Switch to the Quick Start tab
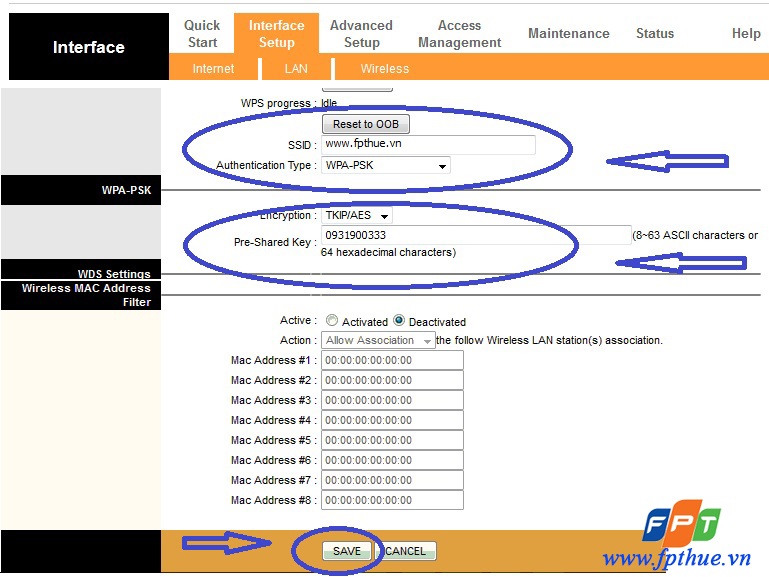The image size is (769, 577). pos(202,33)
